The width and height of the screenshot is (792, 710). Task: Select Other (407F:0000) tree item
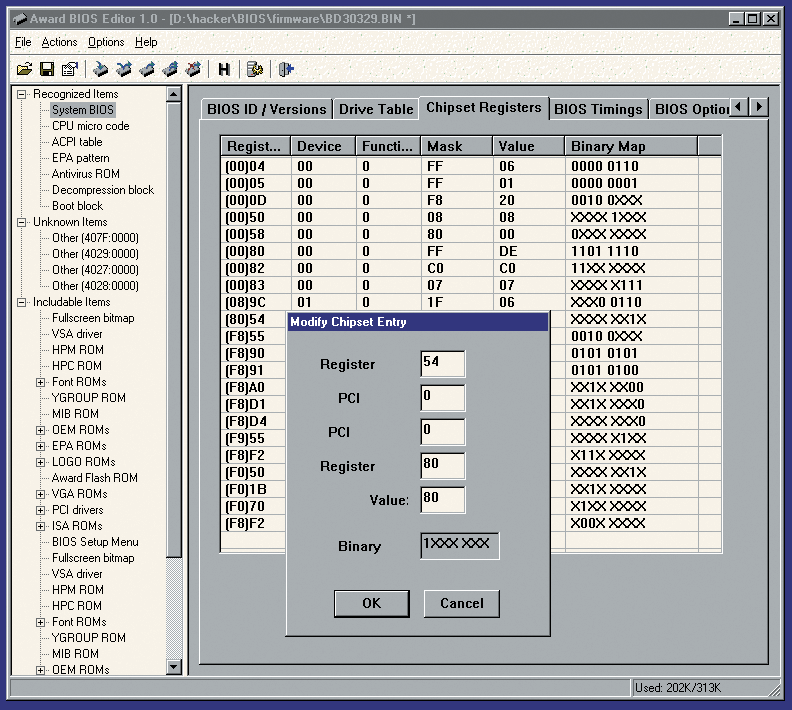[x=95, y=238]
